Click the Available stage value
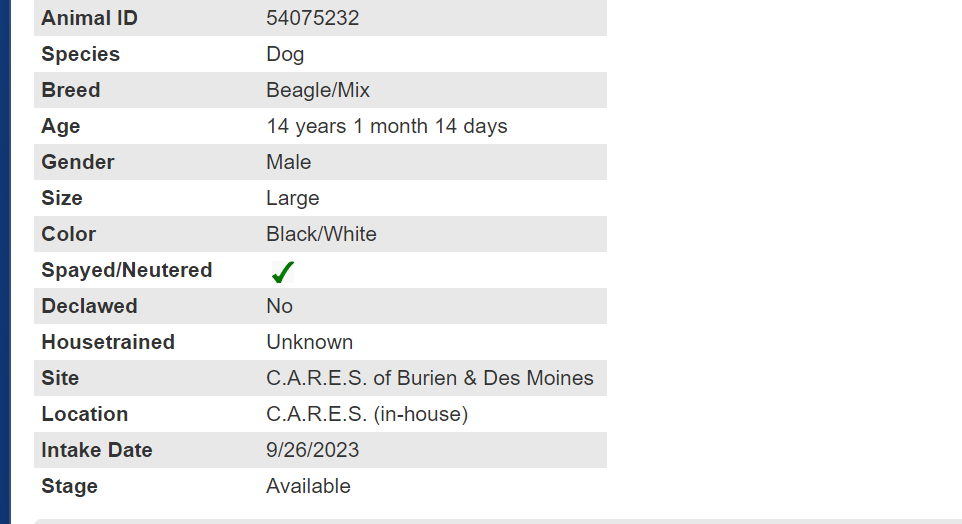 (x=308, y=486)
